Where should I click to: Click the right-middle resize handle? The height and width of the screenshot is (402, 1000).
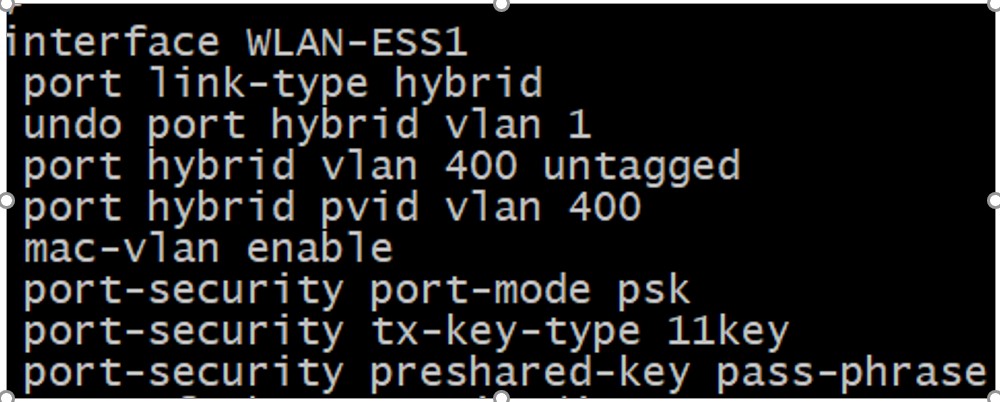[x=994, y=201]
